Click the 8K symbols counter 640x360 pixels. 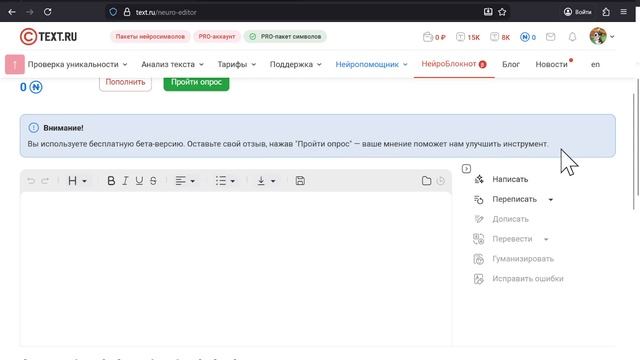tap(500, 37)
